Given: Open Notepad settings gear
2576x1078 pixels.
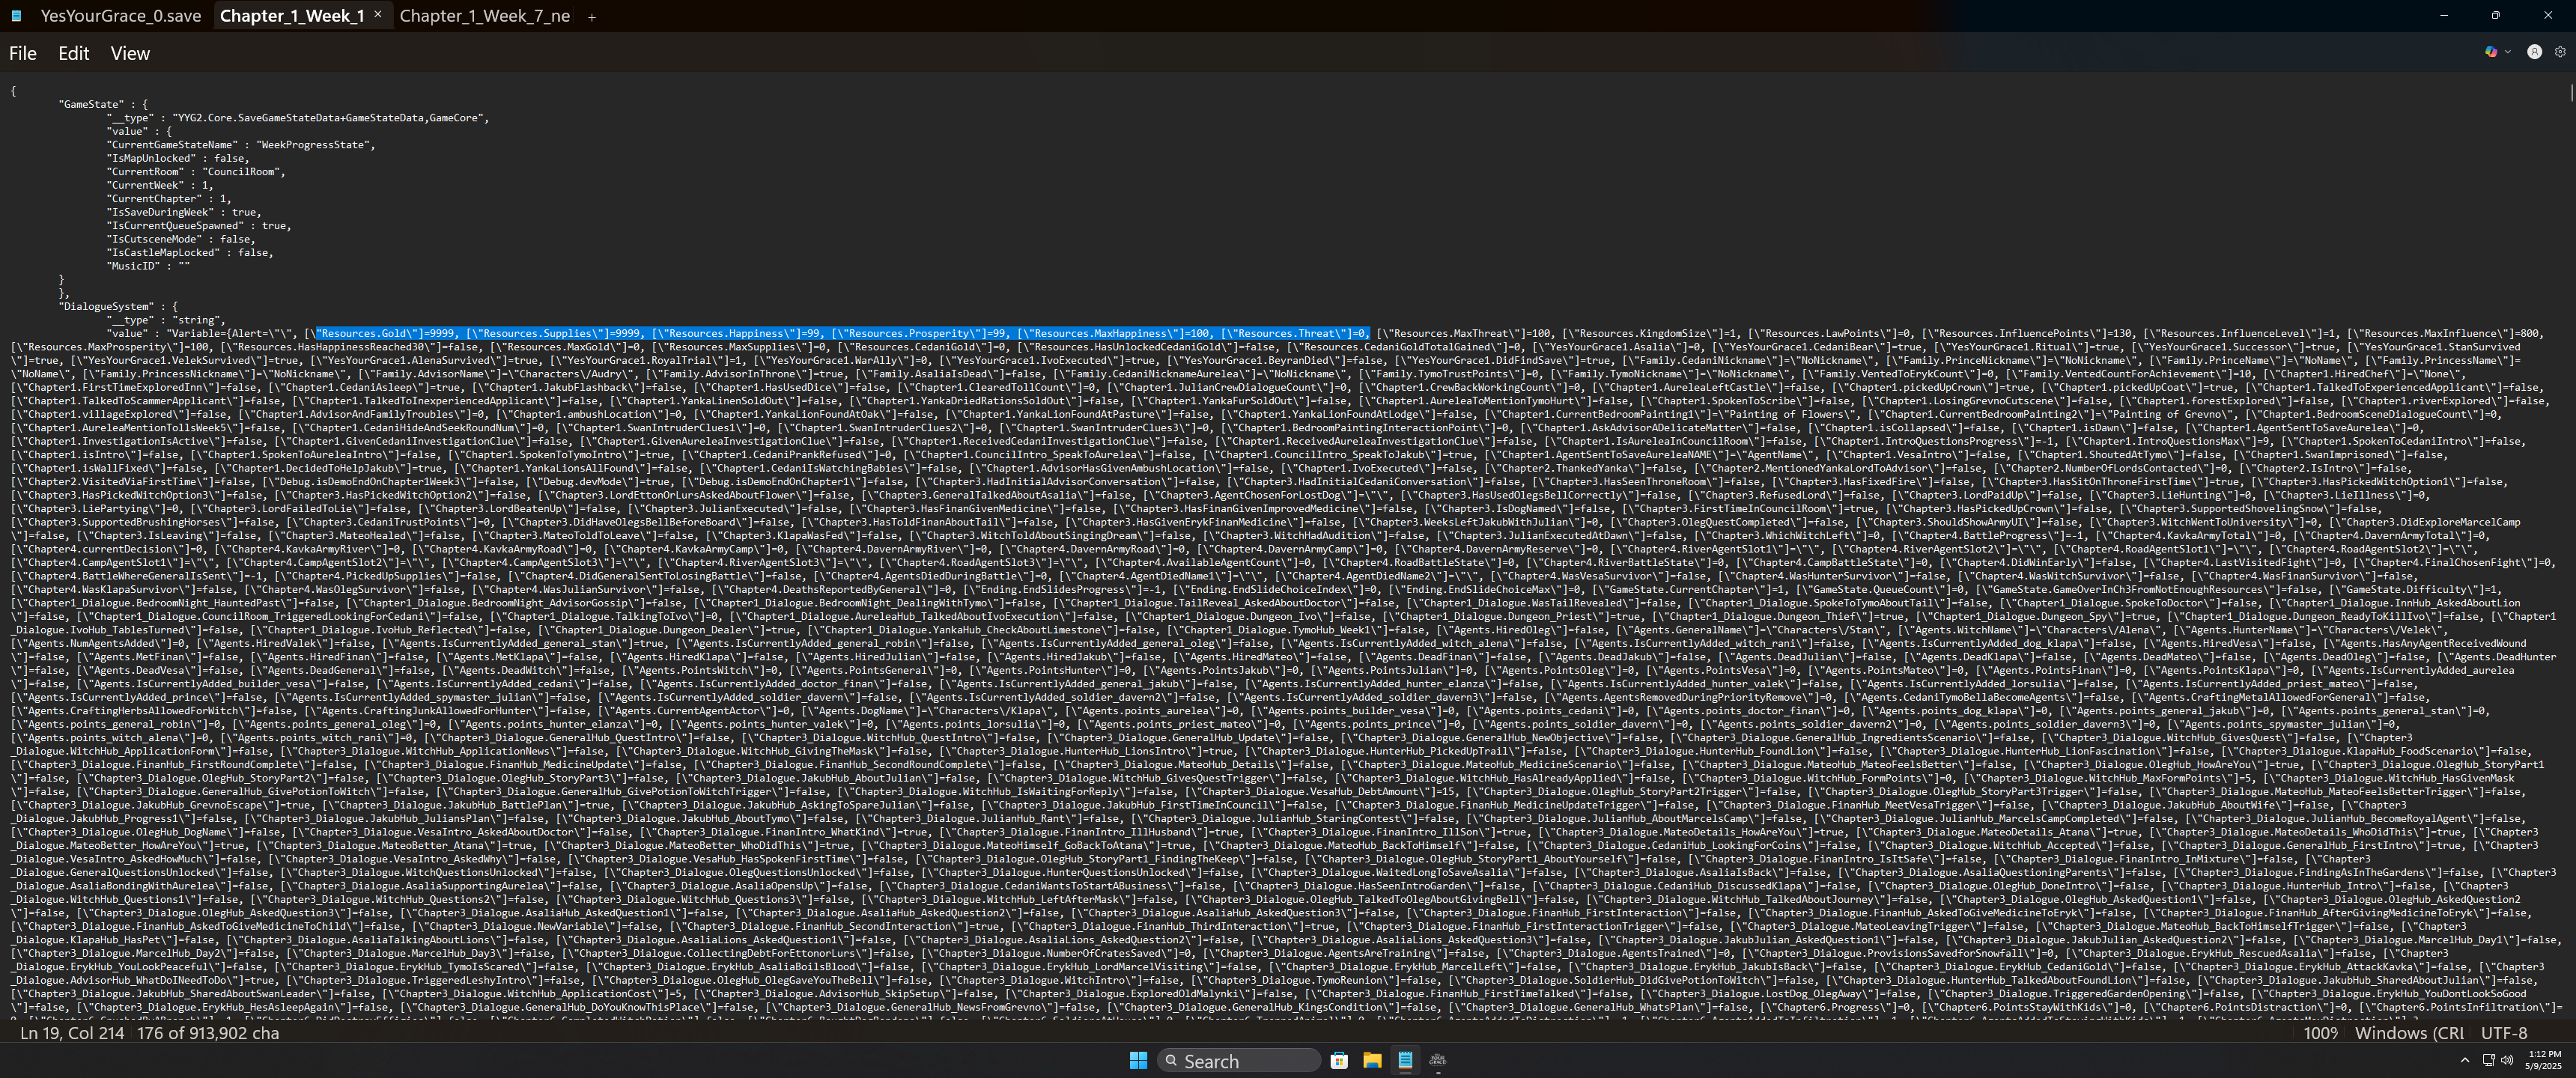Looking at the screenshot, I should (2560, 52).
